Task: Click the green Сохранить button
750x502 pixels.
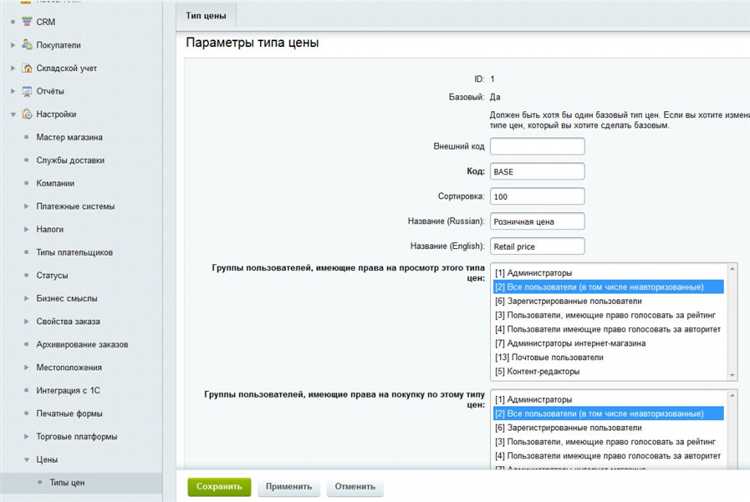Action: (219, 487)
